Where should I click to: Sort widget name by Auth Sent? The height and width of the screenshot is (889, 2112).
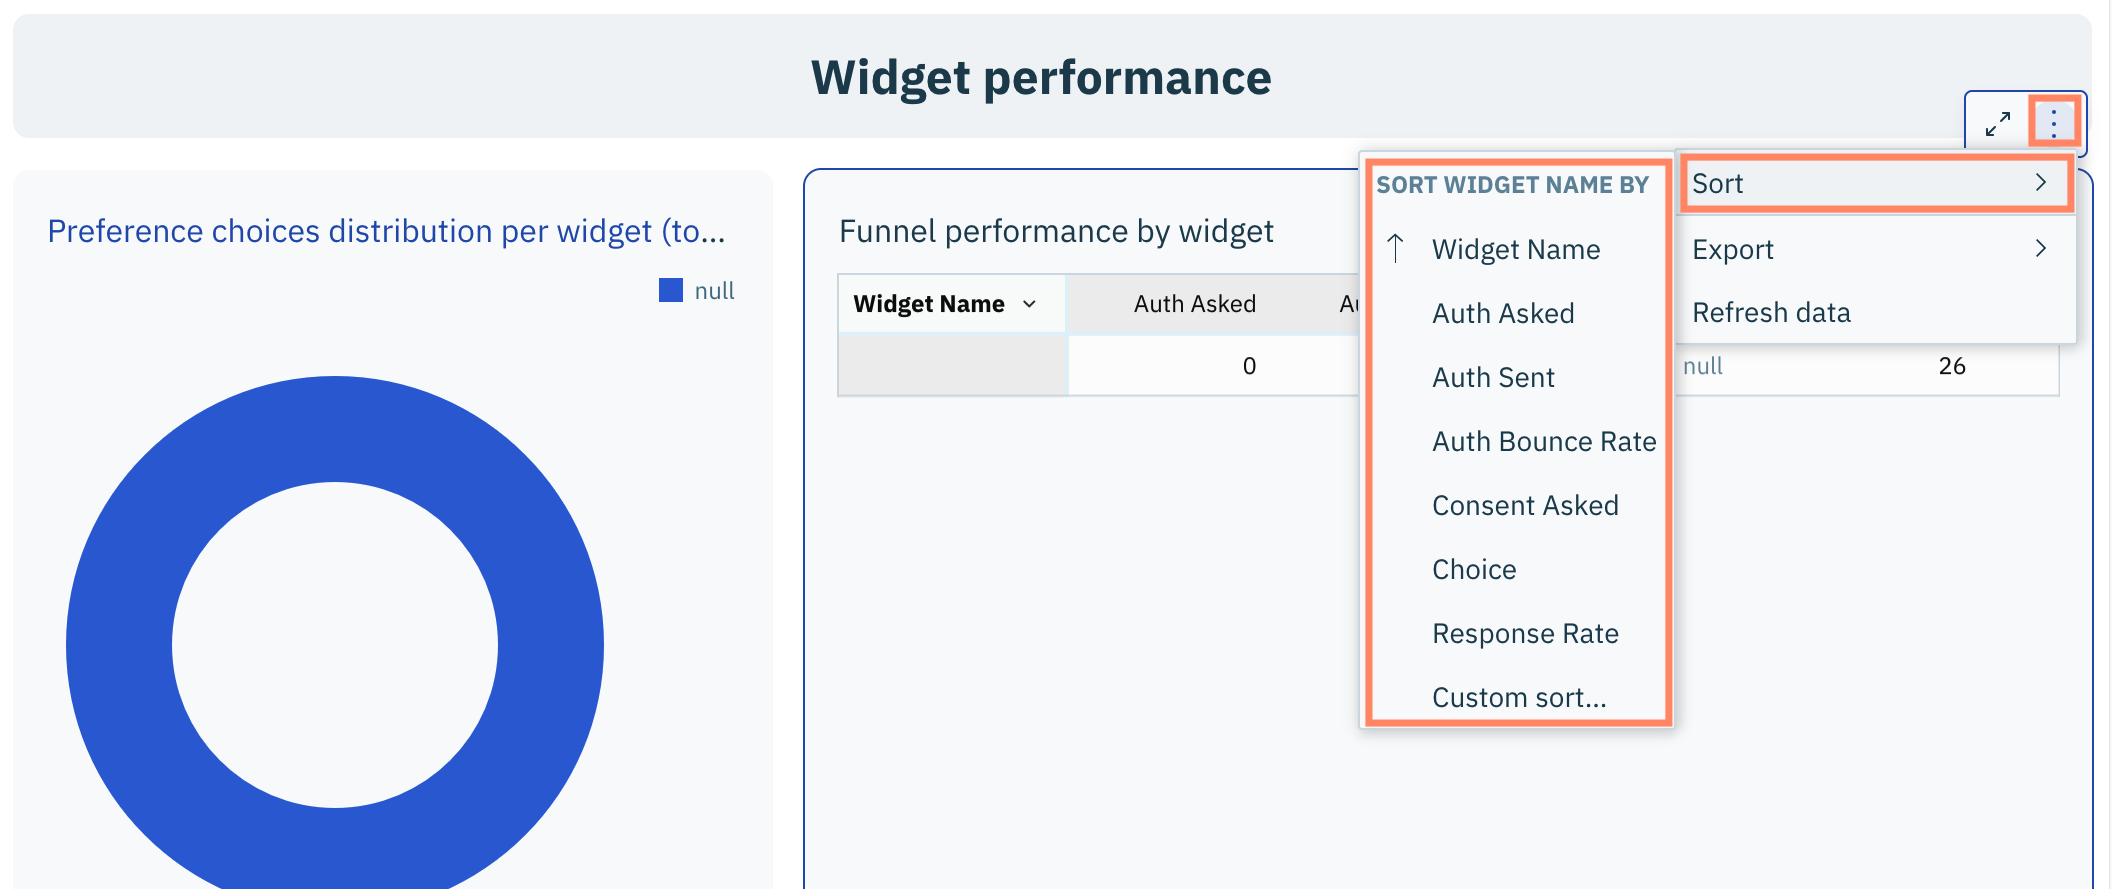click(1493, 378)
